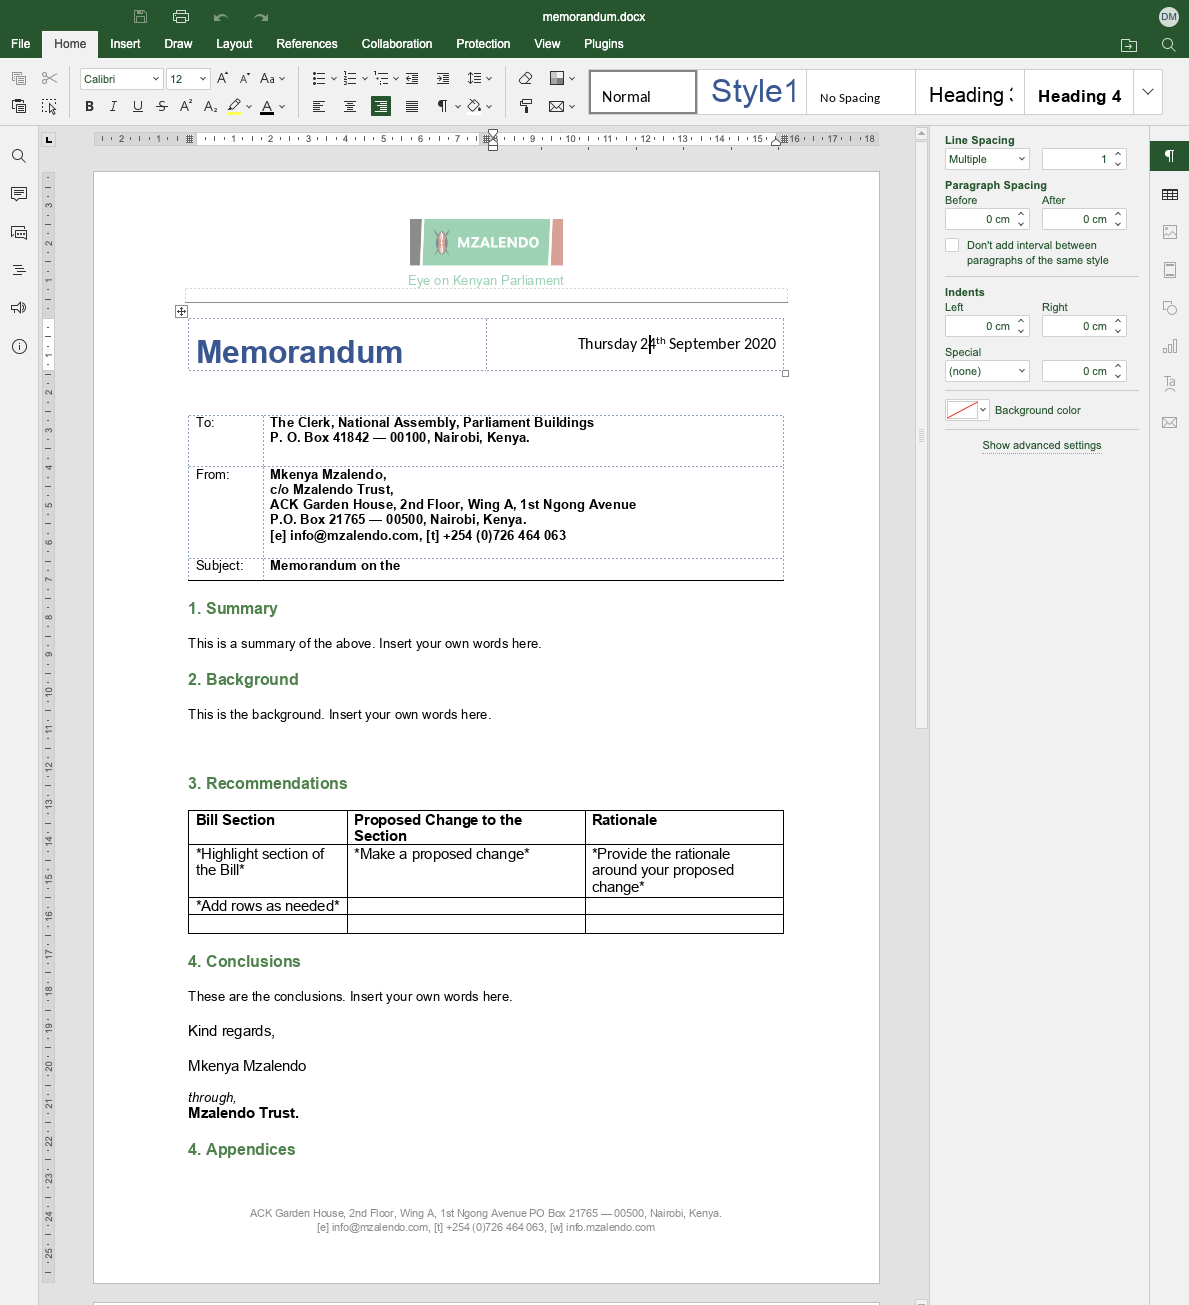Expand the Line Spacing Multiple dropdown
This screenshot has height=1305, width=1189.
[x=987, y=159]
